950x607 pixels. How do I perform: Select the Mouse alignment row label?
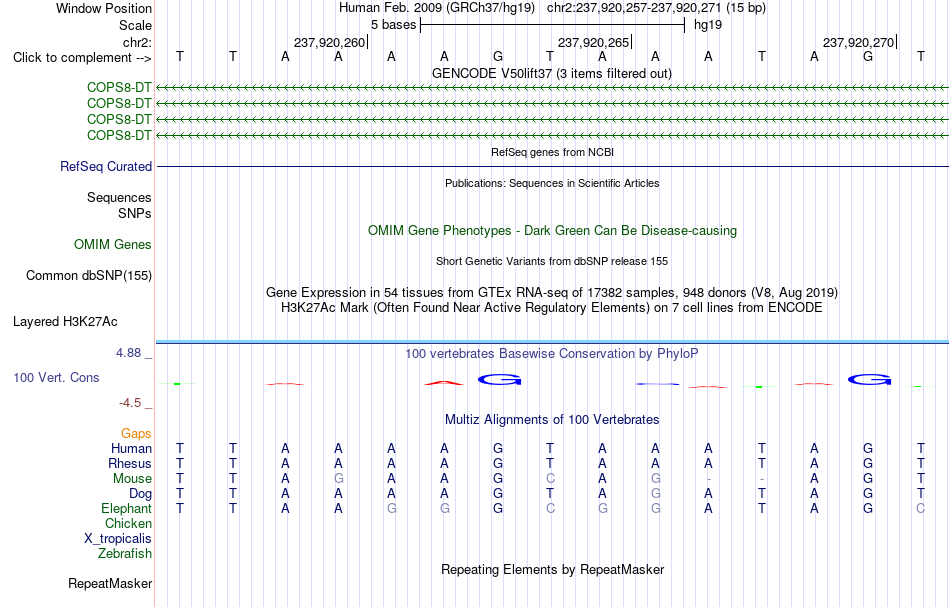(x=132, y=479)
